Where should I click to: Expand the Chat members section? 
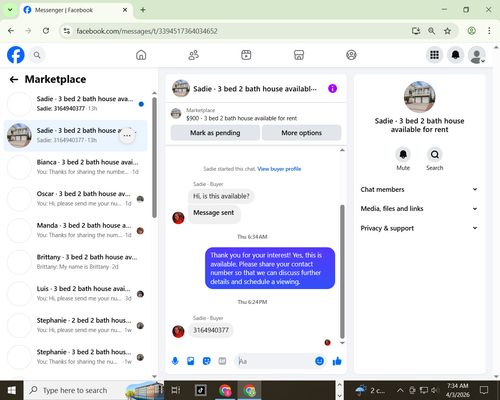click(419, 189)
